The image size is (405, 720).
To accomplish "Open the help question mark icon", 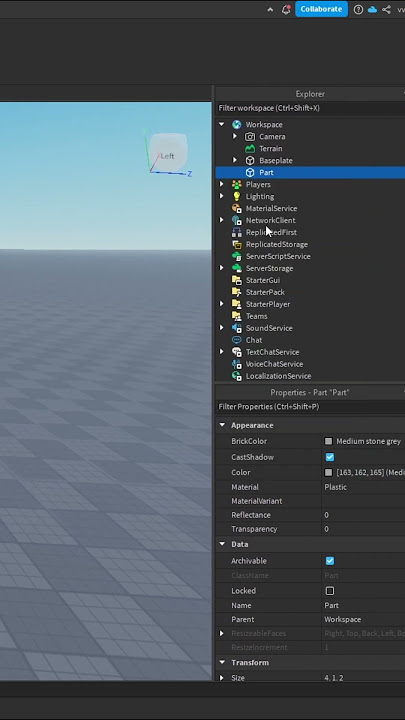I will point(358,10).
